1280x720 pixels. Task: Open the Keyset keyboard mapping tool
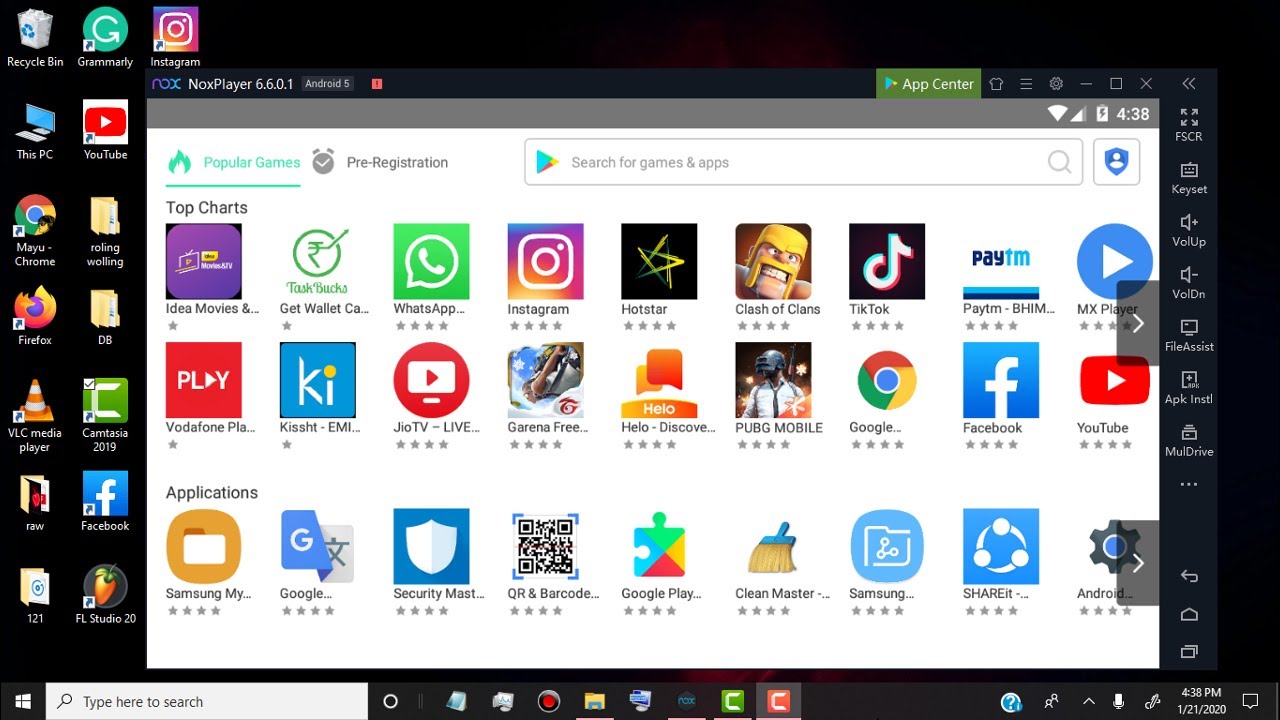pyautogui.click(x=1189, y=178)
